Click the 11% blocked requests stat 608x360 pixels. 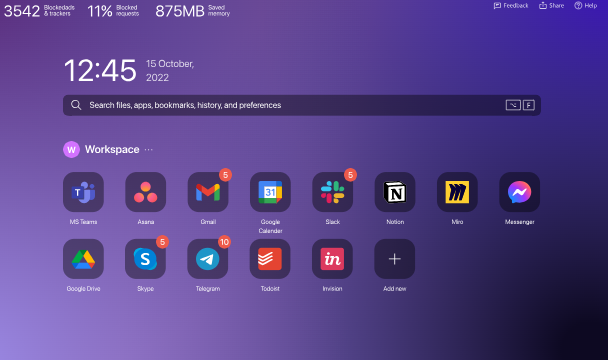click(x=113, y=11)
